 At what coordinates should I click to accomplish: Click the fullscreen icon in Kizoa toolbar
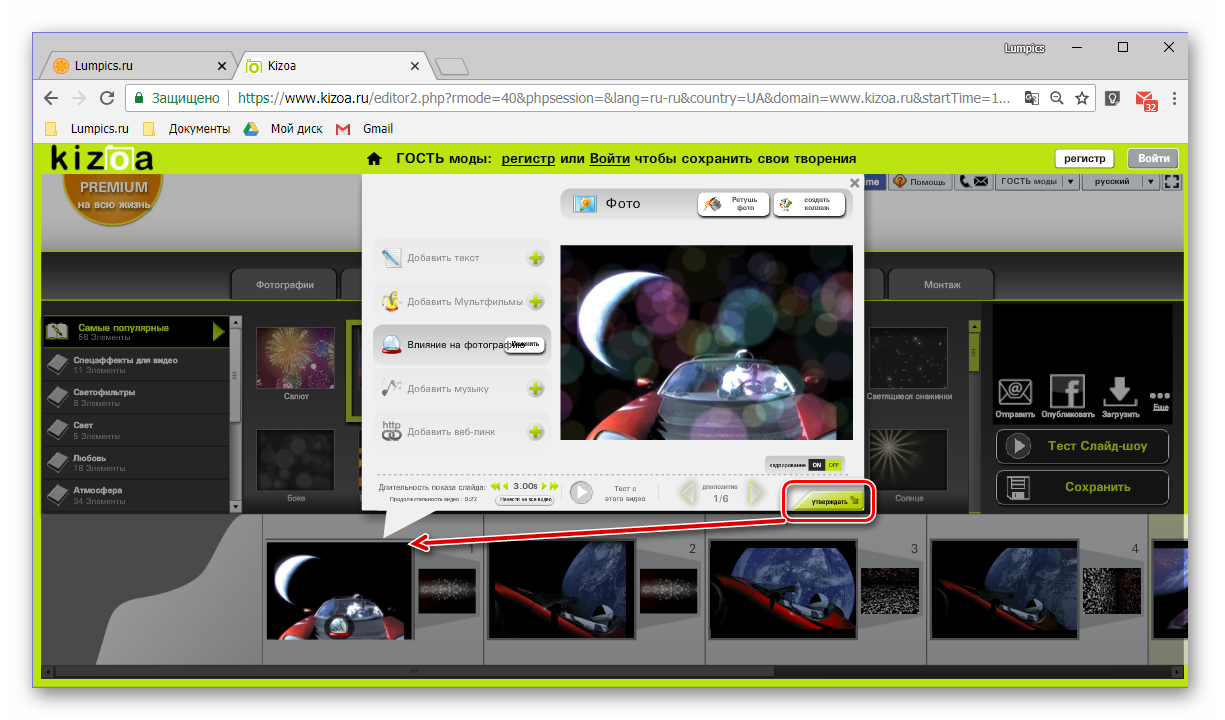coord(1172,182)
